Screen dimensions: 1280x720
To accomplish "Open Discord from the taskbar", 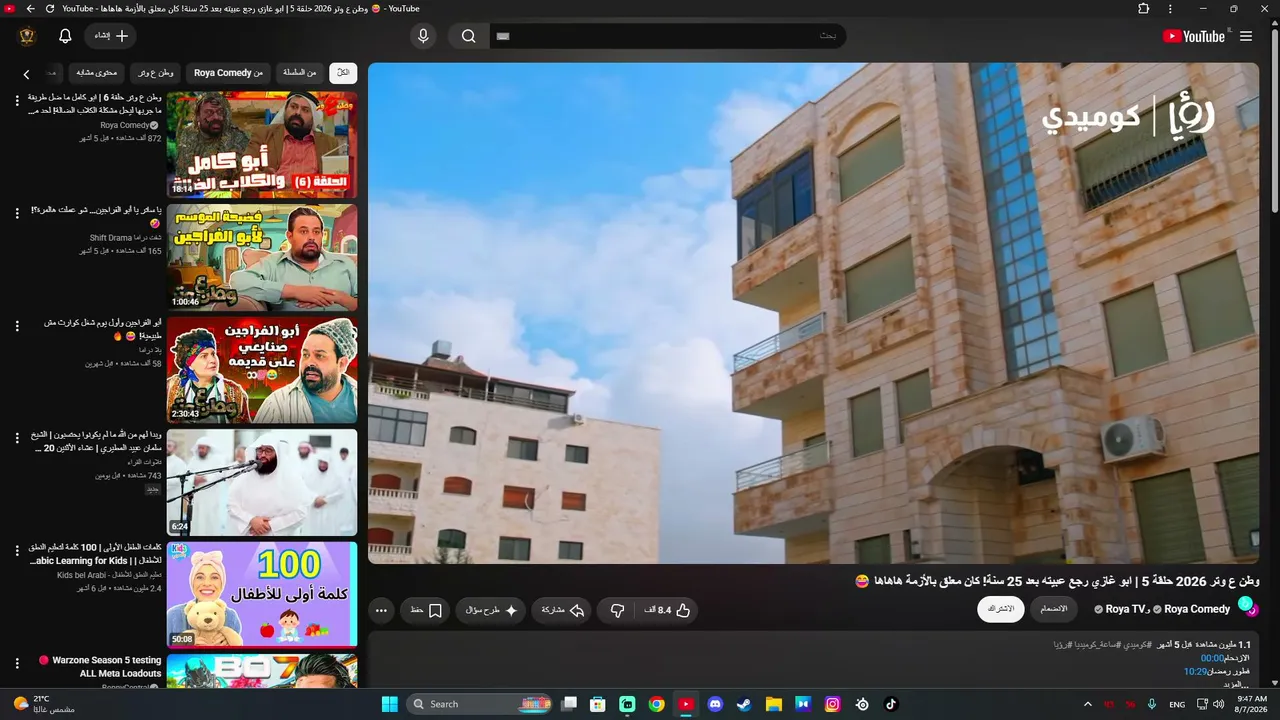I will (x=715, y=704).
